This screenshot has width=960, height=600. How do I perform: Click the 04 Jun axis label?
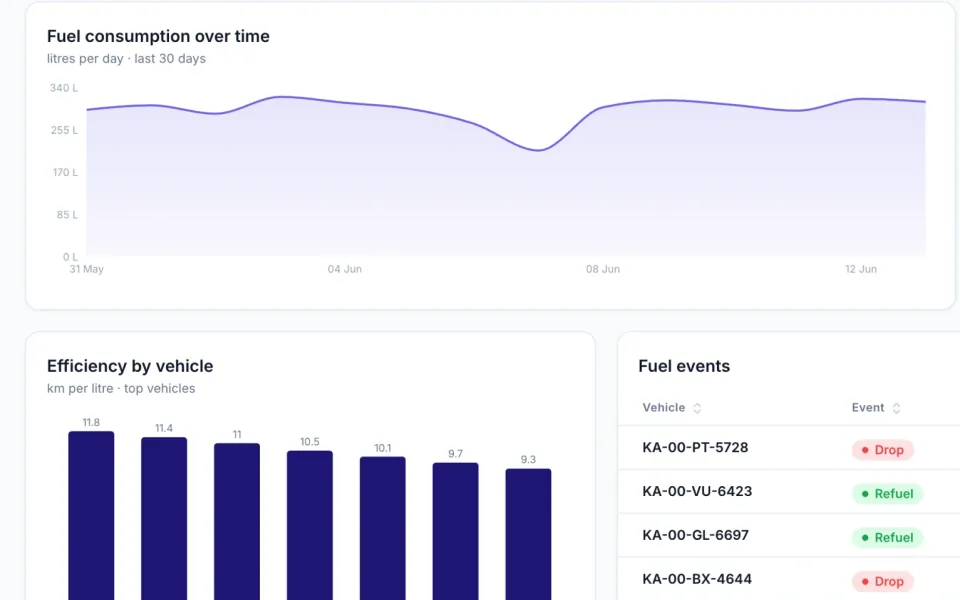tap(345, 269)
